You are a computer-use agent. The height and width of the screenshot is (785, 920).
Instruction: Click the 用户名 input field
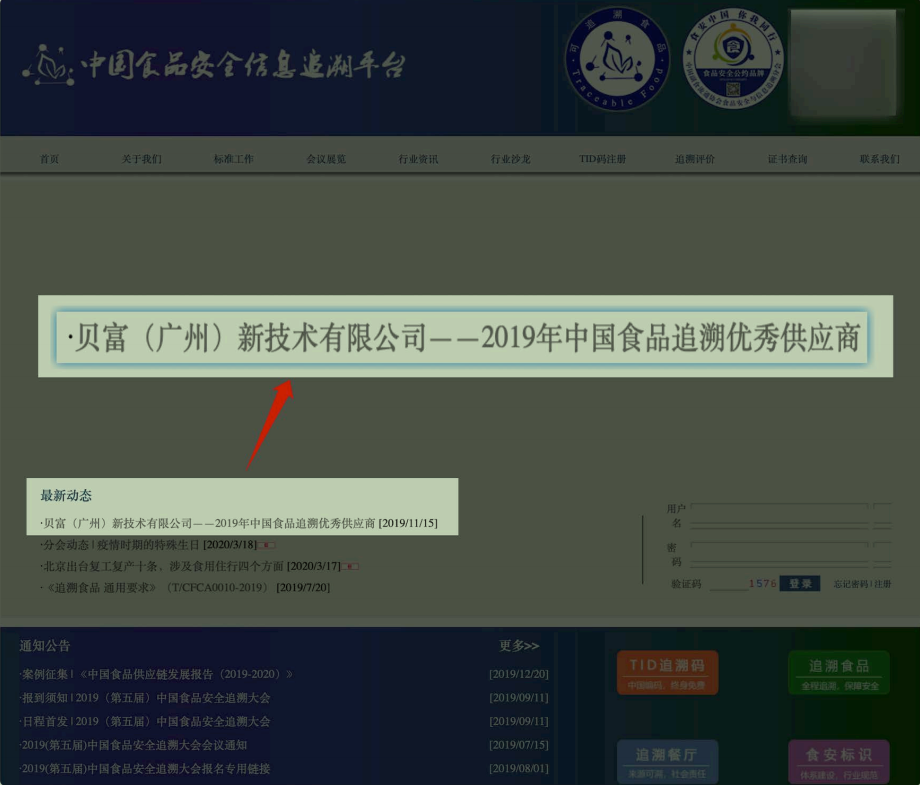(x=780, y=515)
